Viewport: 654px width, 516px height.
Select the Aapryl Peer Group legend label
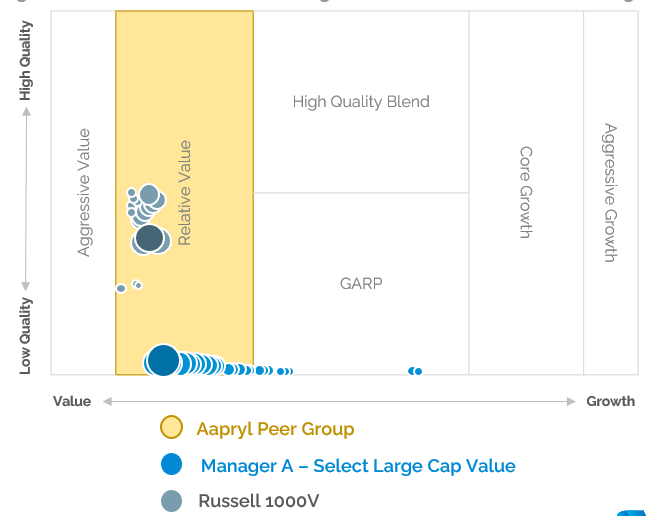275,429
